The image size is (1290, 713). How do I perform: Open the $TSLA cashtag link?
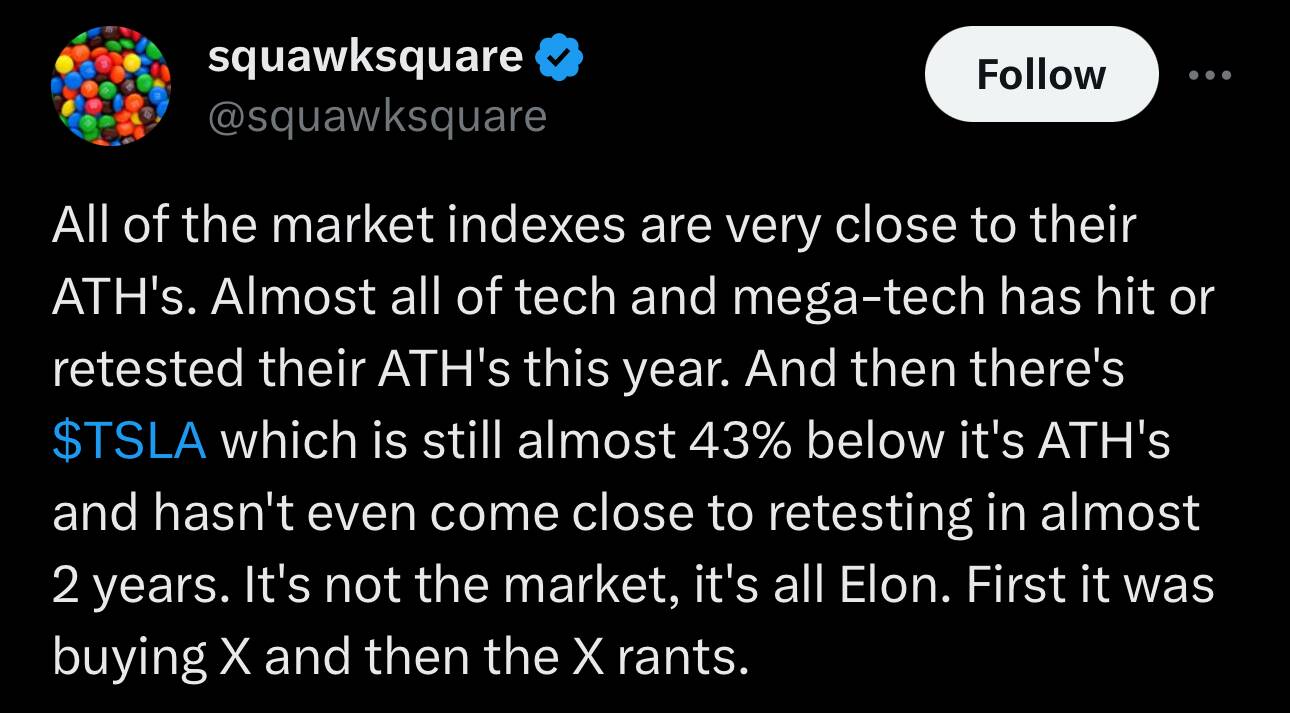(x=129, y=441)
